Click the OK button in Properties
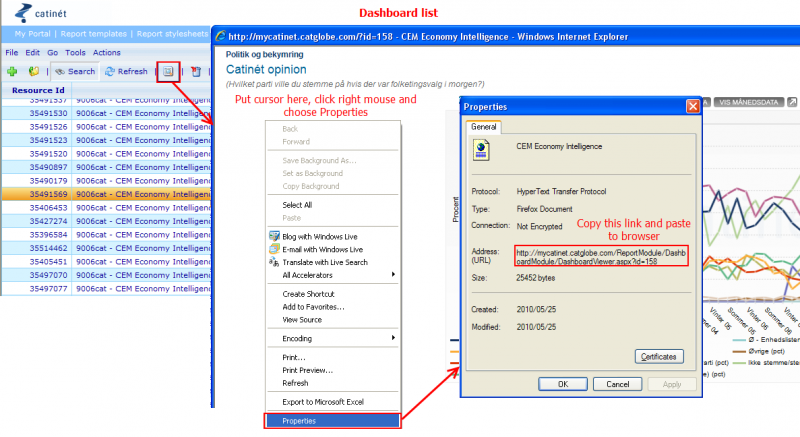 [563, 384]
